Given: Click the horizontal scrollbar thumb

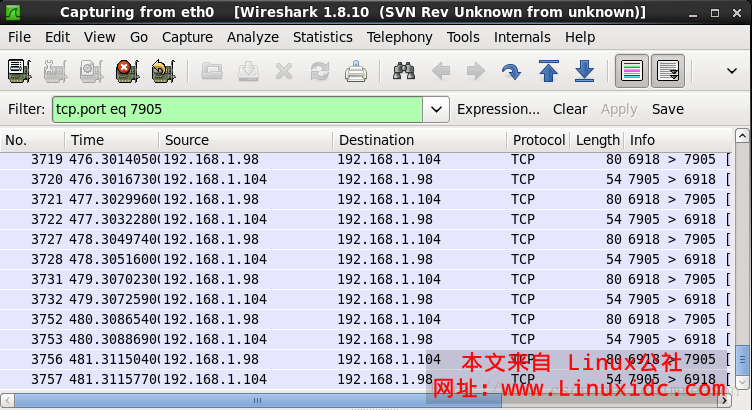Looking at the screenshot, I should click(x=258, y=400).
